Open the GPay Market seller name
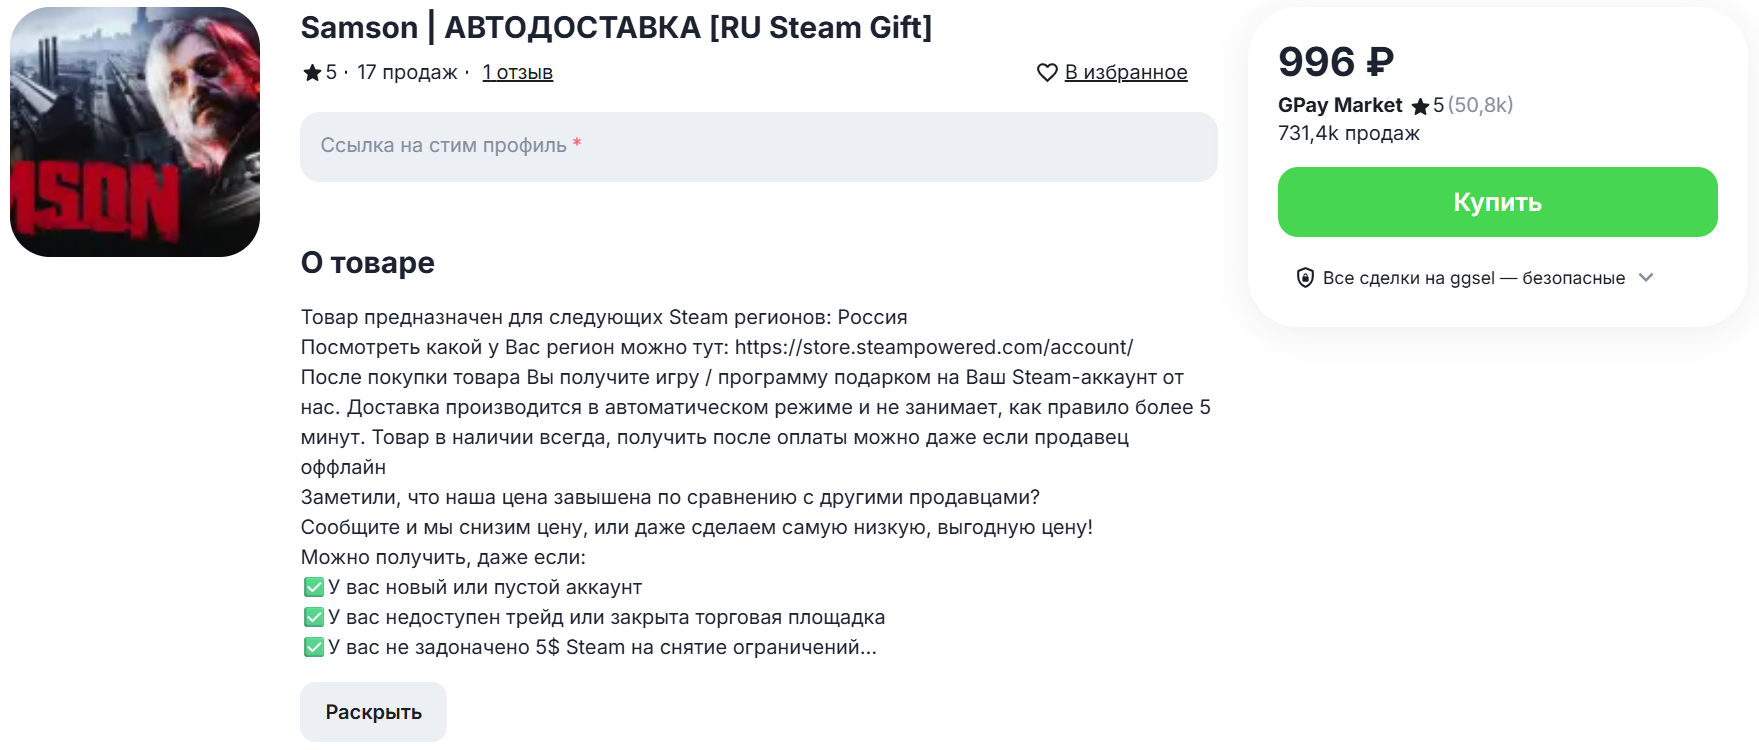 point(1340,105)
